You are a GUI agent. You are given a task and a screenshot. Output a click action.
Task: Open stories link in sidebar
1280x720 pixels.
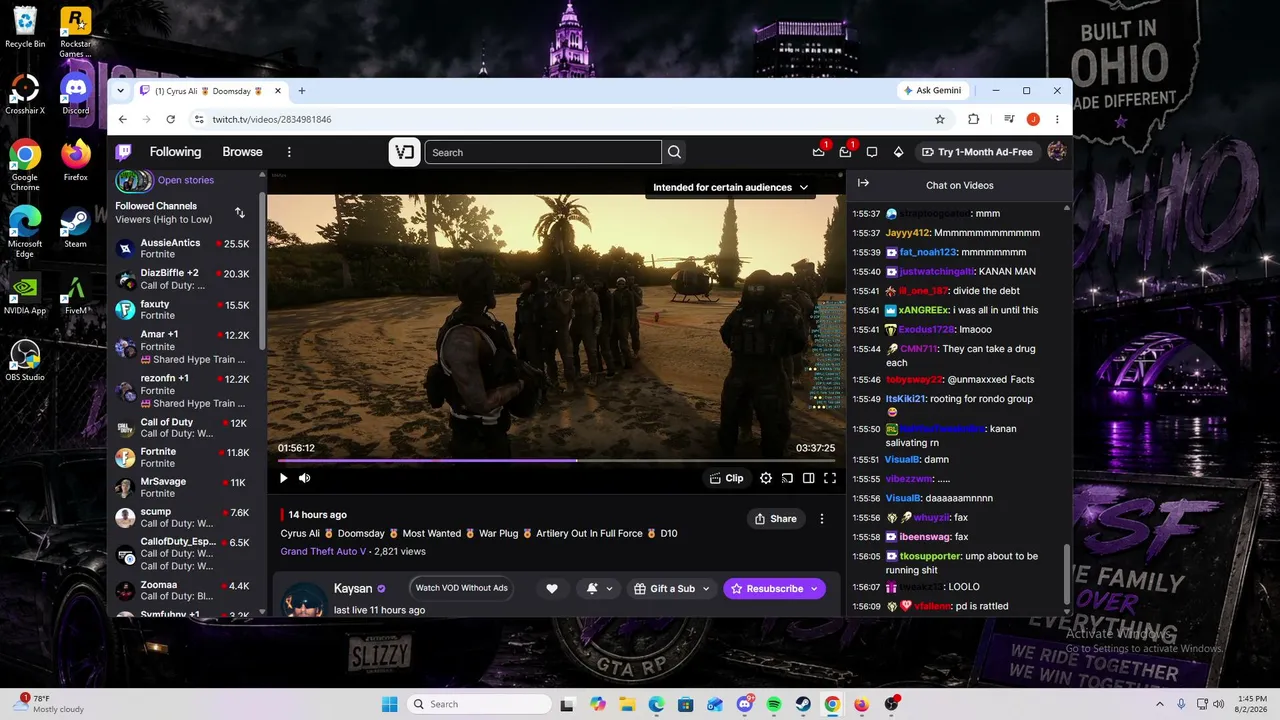coord(186,180)
